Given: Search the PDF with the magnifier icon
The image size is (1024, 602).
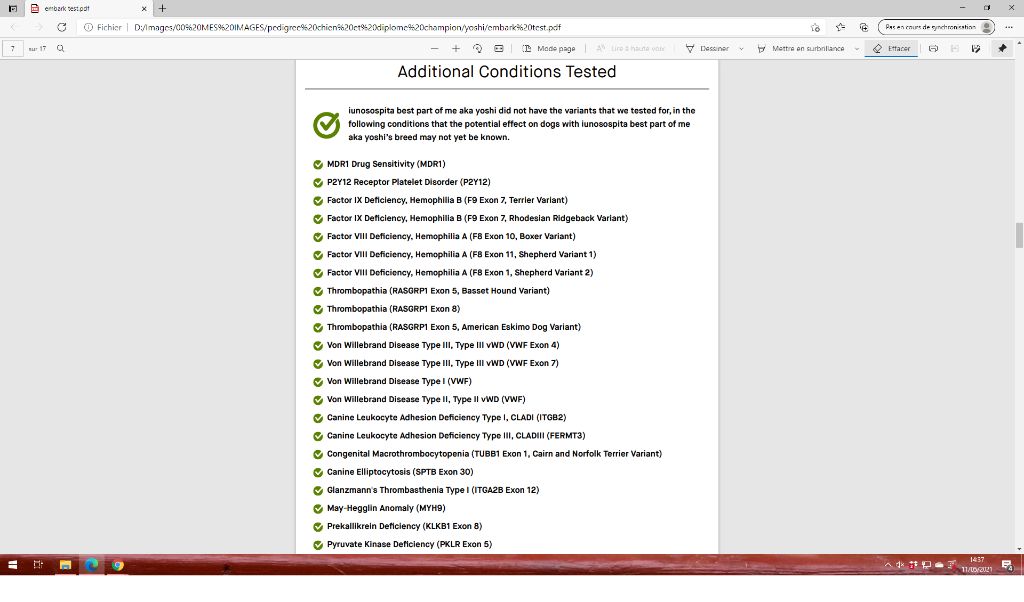Looking at the screenshot, I should click(x=61, y=48).
